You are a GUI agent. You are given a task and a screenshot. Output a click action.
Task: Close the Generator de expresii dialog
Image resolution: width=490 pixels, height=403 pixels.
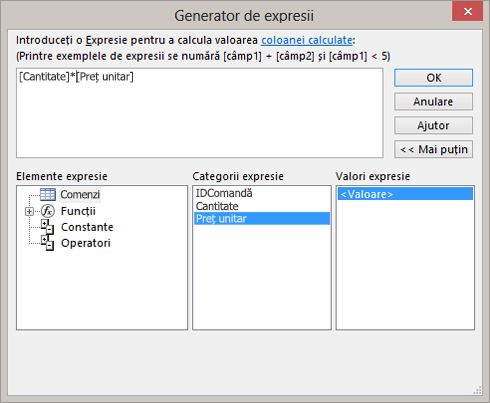coord(467,11)
